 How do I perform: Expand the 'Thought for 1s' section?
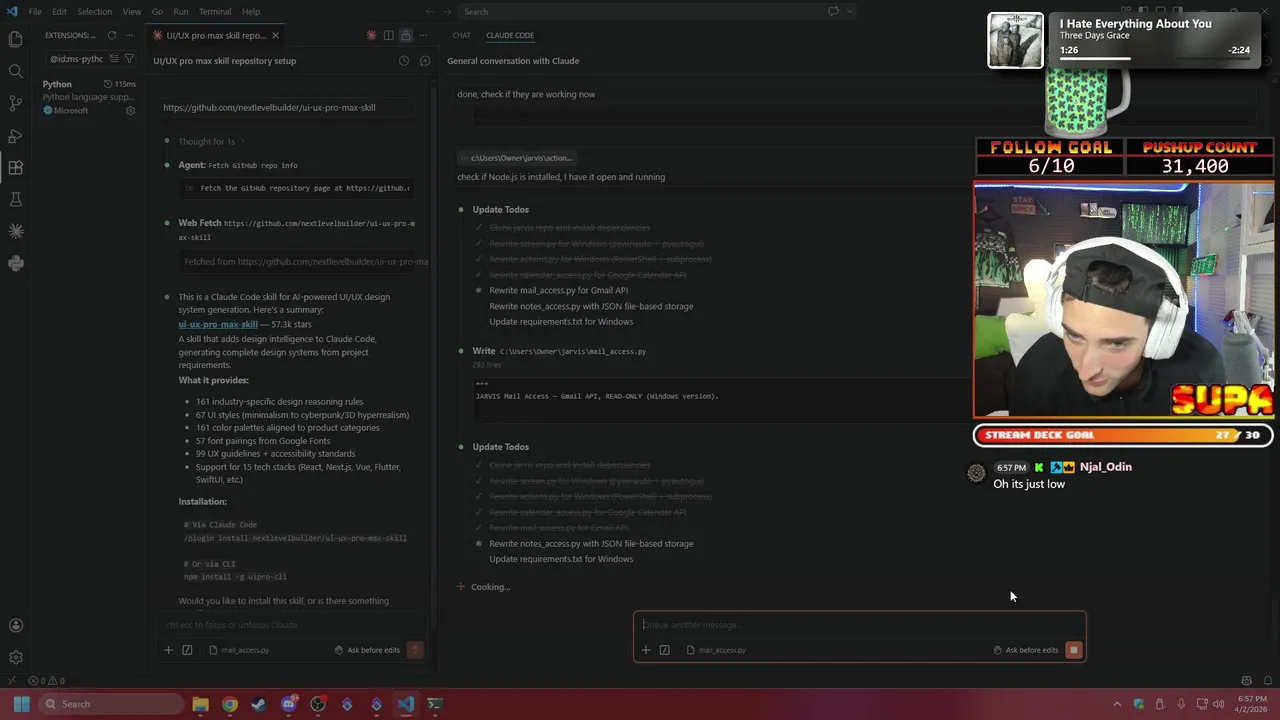(211, 141)
